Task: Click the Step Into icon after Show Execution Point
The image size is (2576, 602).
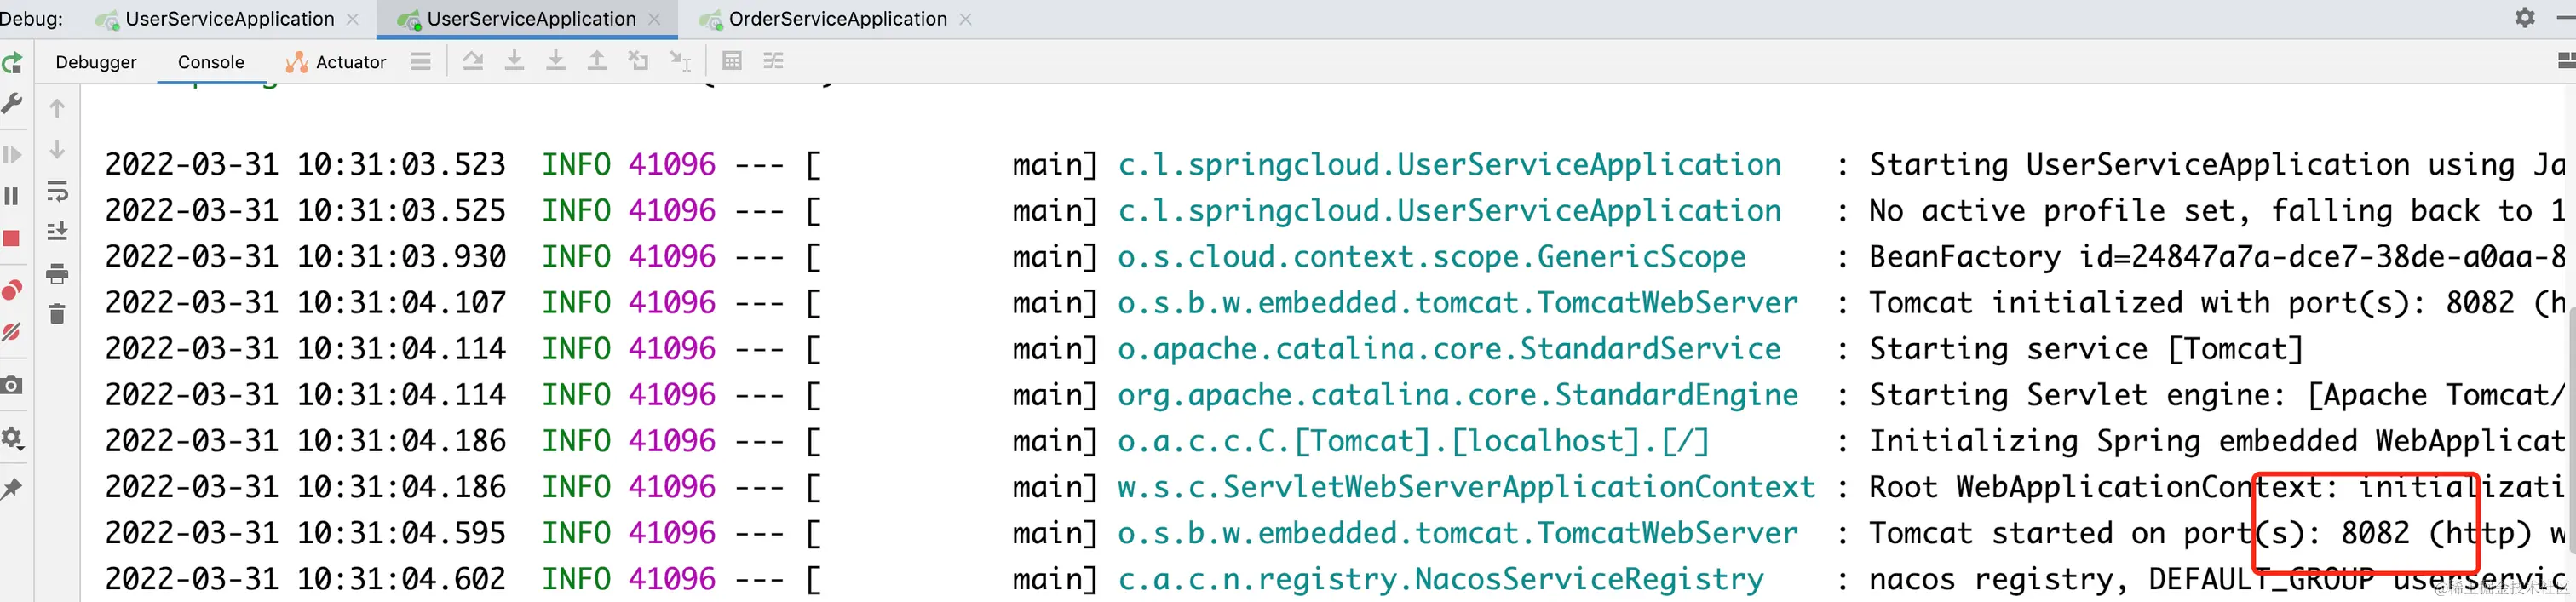Action: point(514,61)
